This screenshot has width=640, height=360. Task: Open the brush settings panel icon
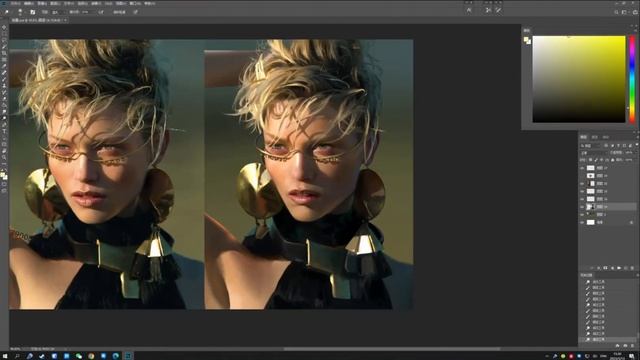(x=33, y=12)
